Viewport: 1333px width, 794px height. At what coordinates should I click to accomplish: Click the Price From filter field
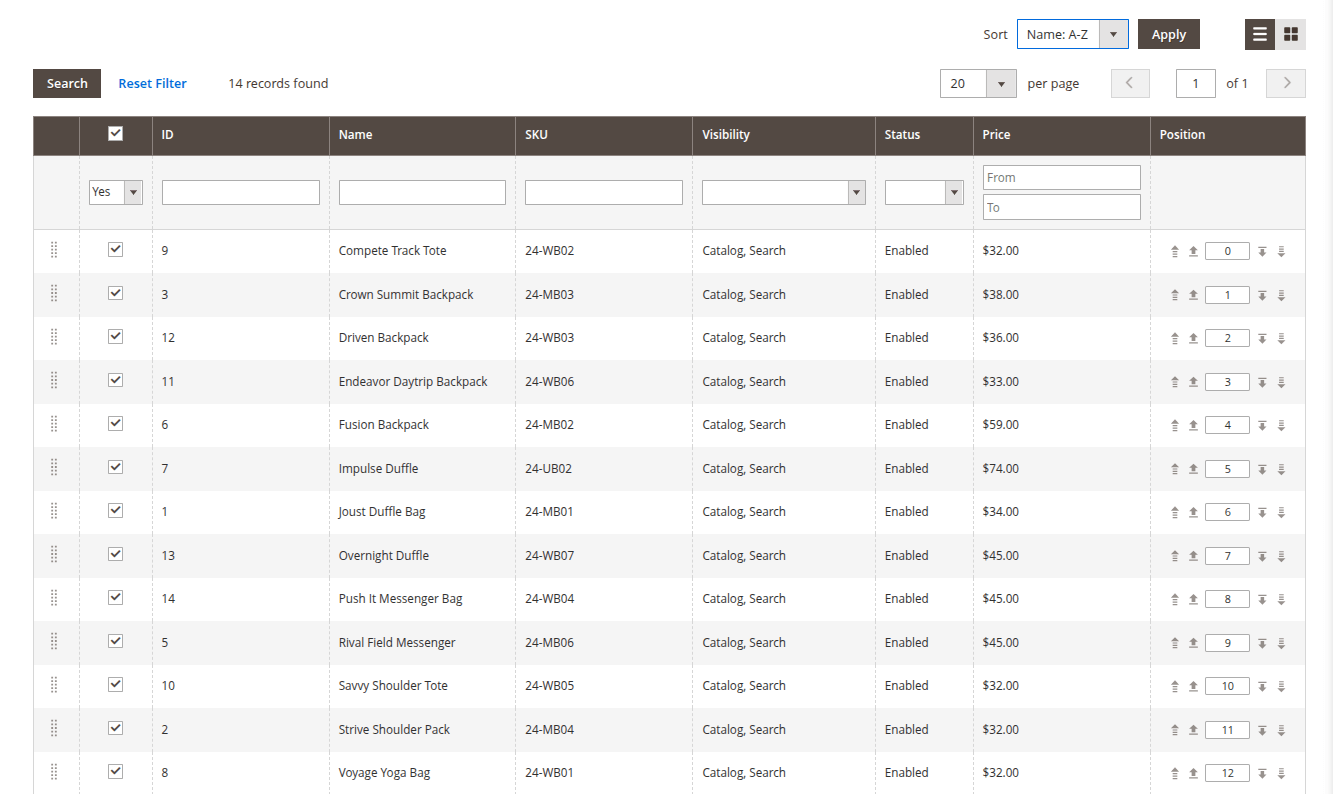(1061, 177)
